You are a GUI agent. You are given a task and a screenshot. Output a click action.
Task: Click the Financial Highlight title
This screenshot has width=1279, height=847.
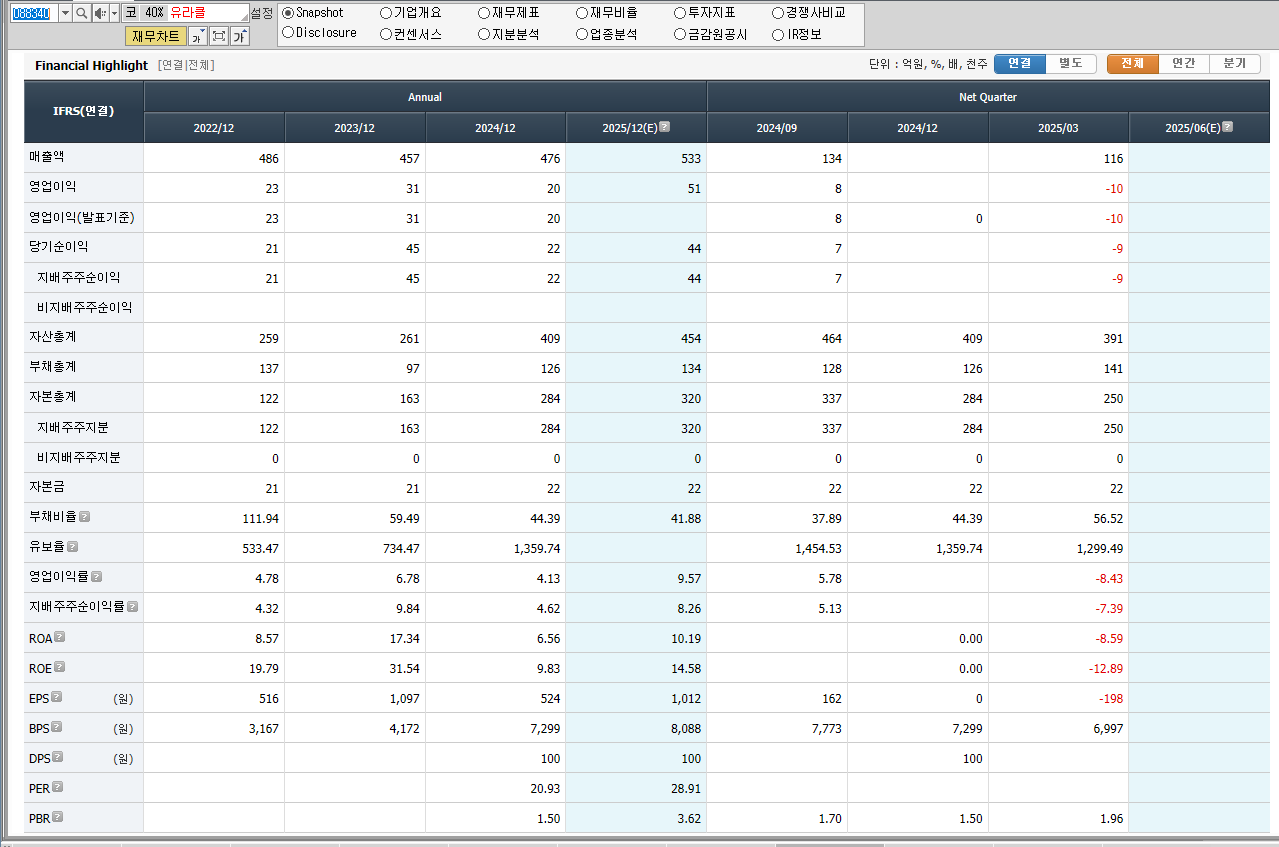pyautogui.click(x=91, y=65)
